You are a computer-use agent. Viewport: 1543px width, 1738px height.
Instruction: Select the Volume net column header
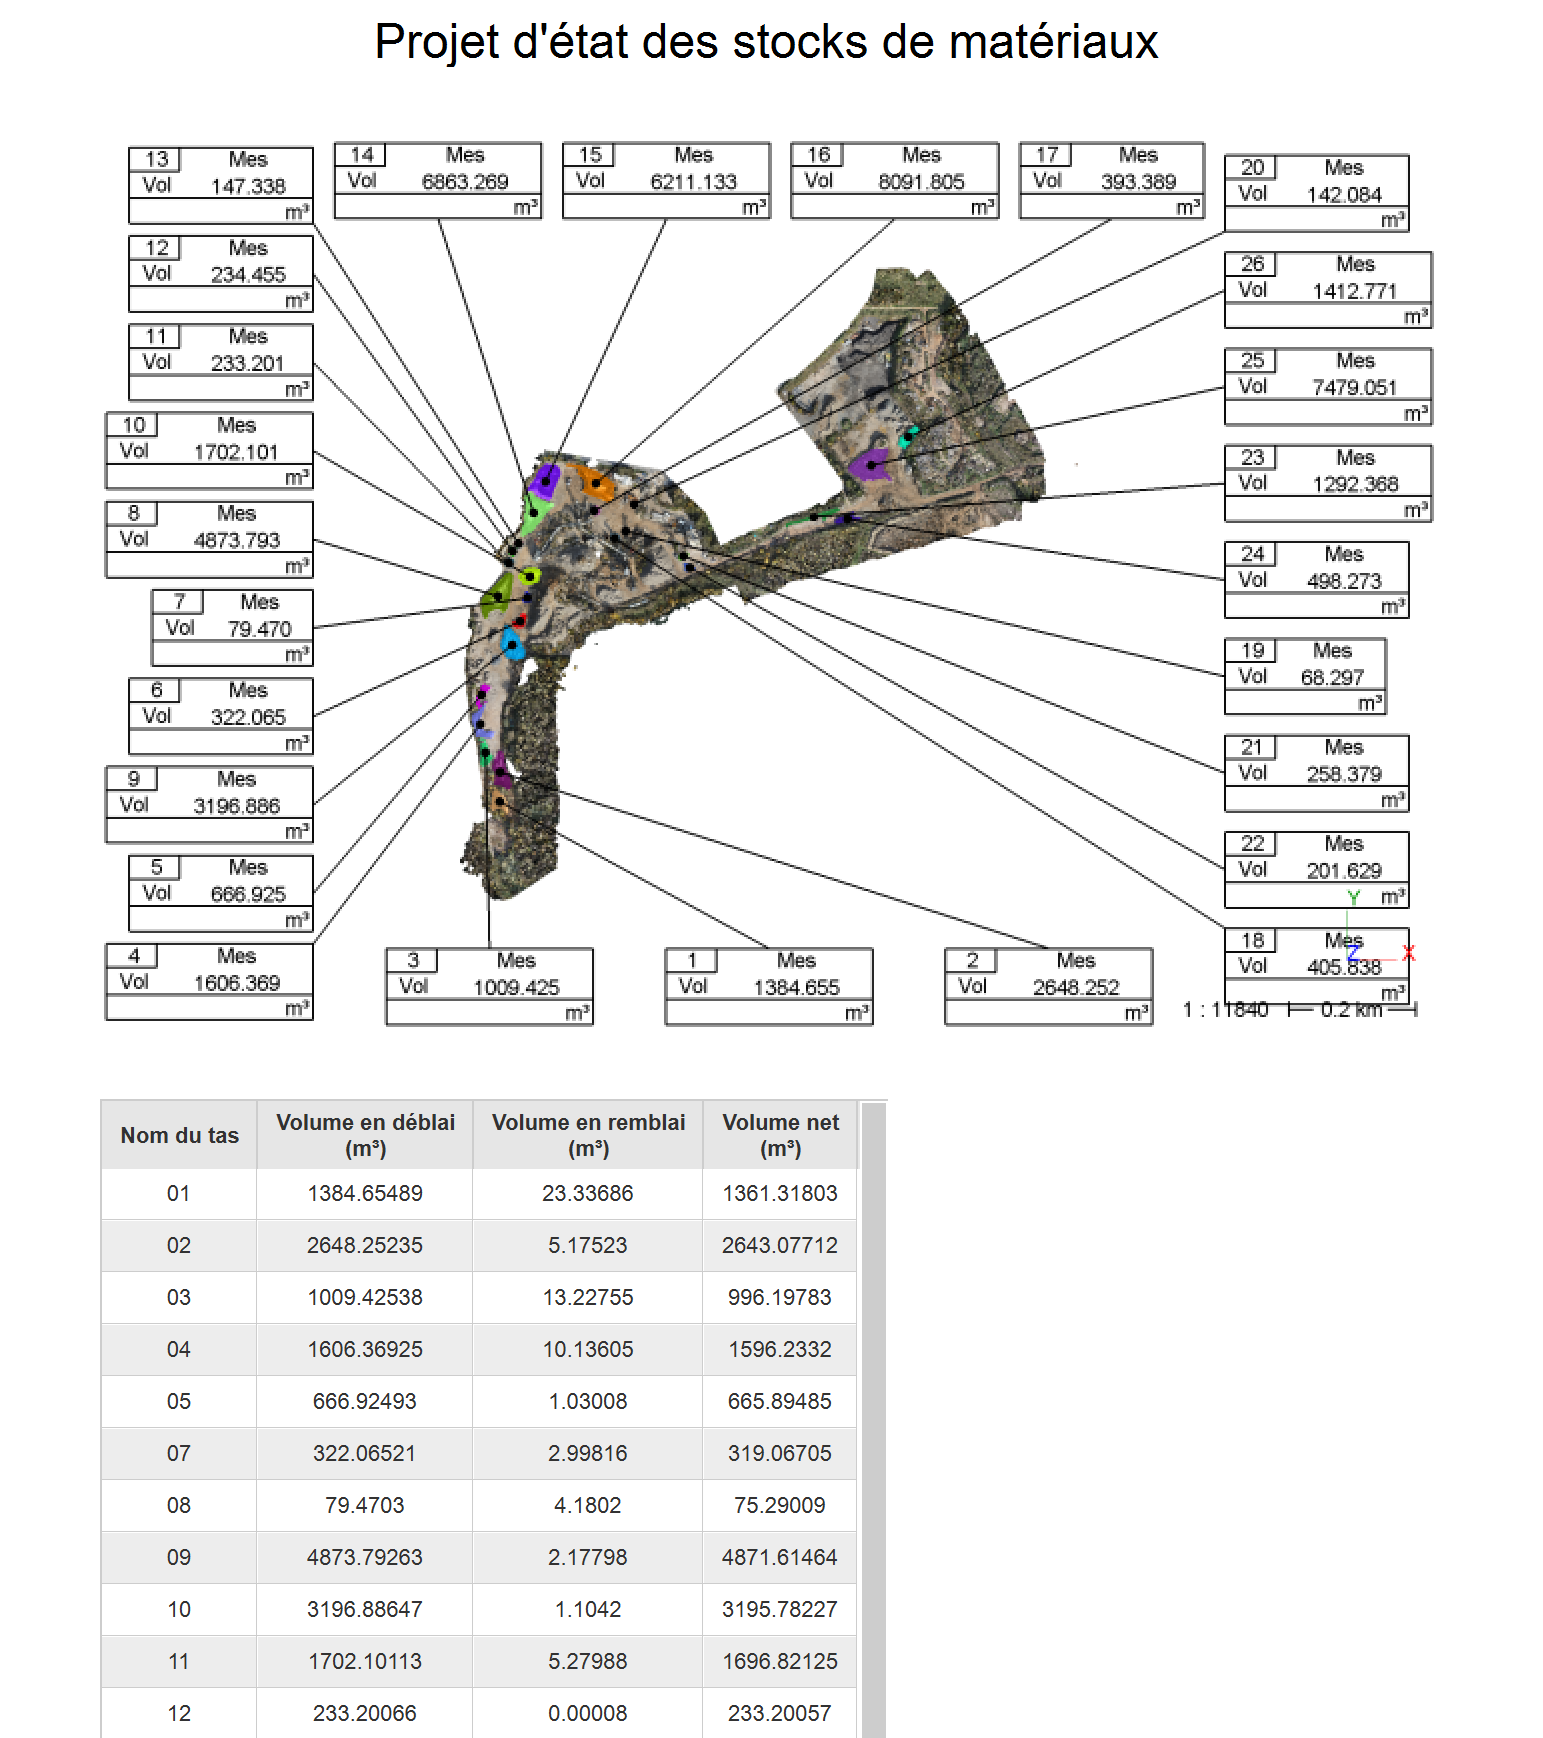pyautogui.click(x=780, y=1135)
